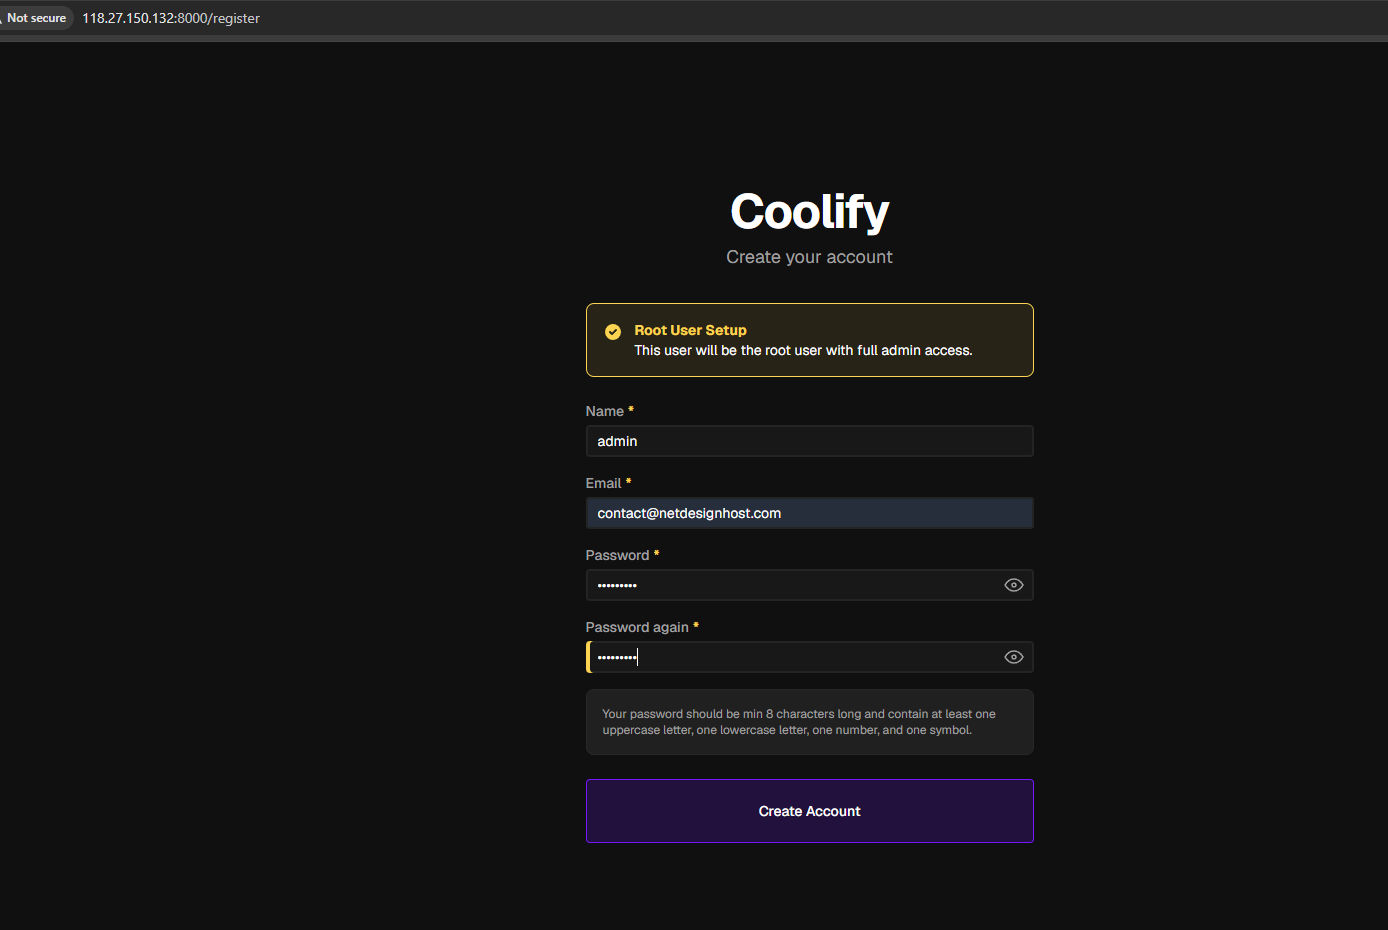Show the Password field's hidden characters

point(1013,585)
